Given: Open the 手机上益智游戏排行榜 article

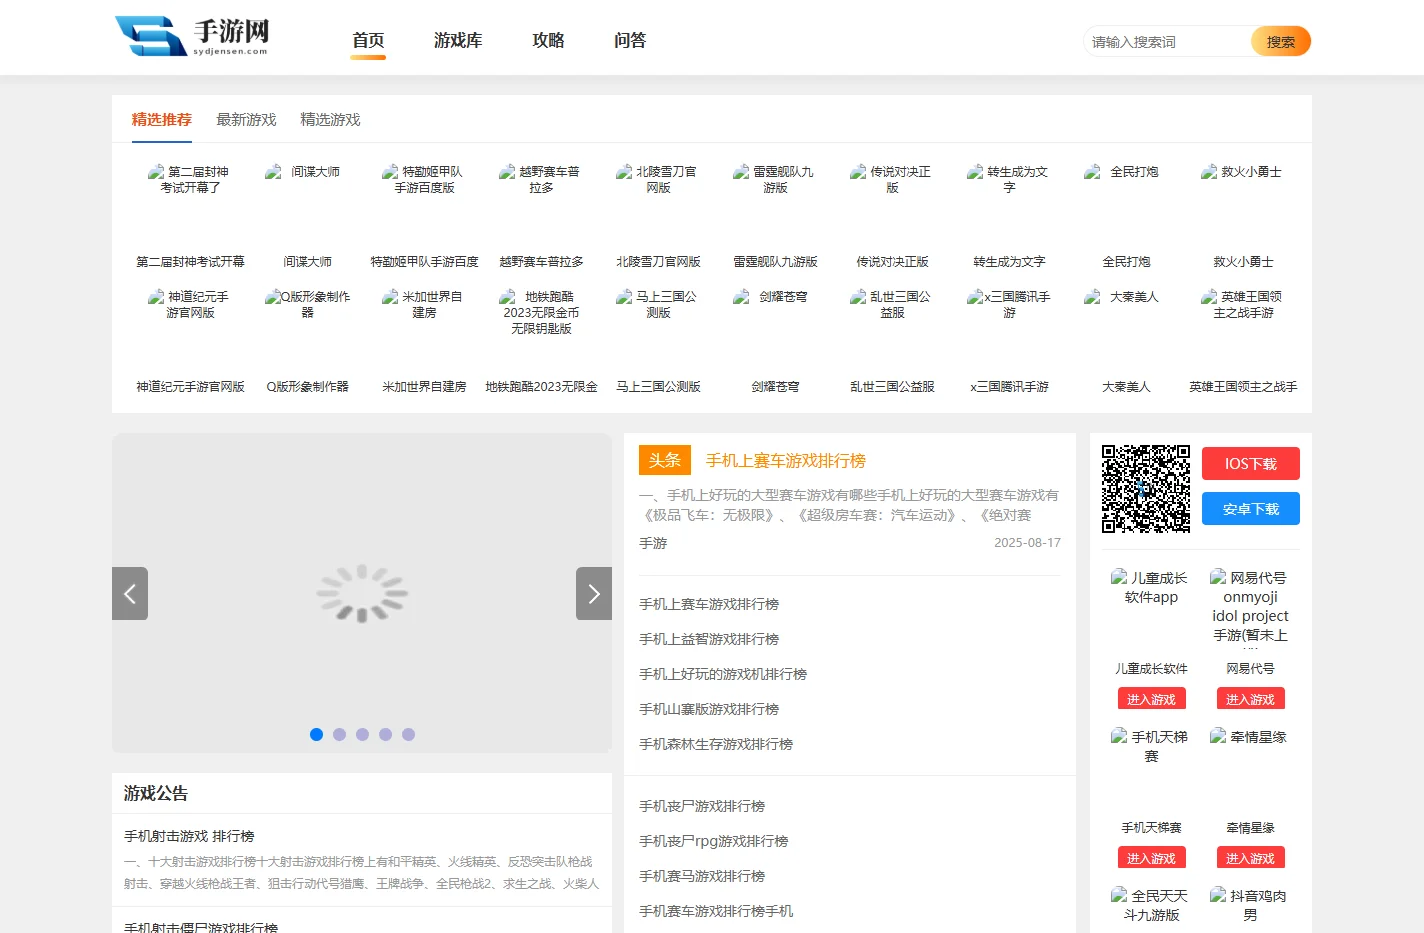Looking at the screenshot, I should tap(709, 639).
